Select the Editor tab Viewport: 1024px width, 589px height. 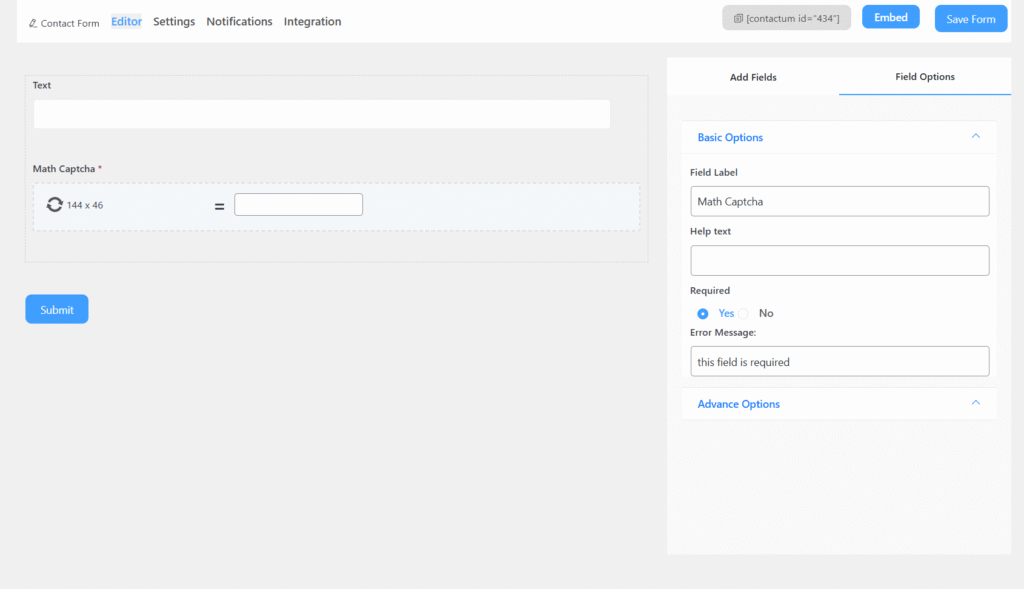pos(126,22)
